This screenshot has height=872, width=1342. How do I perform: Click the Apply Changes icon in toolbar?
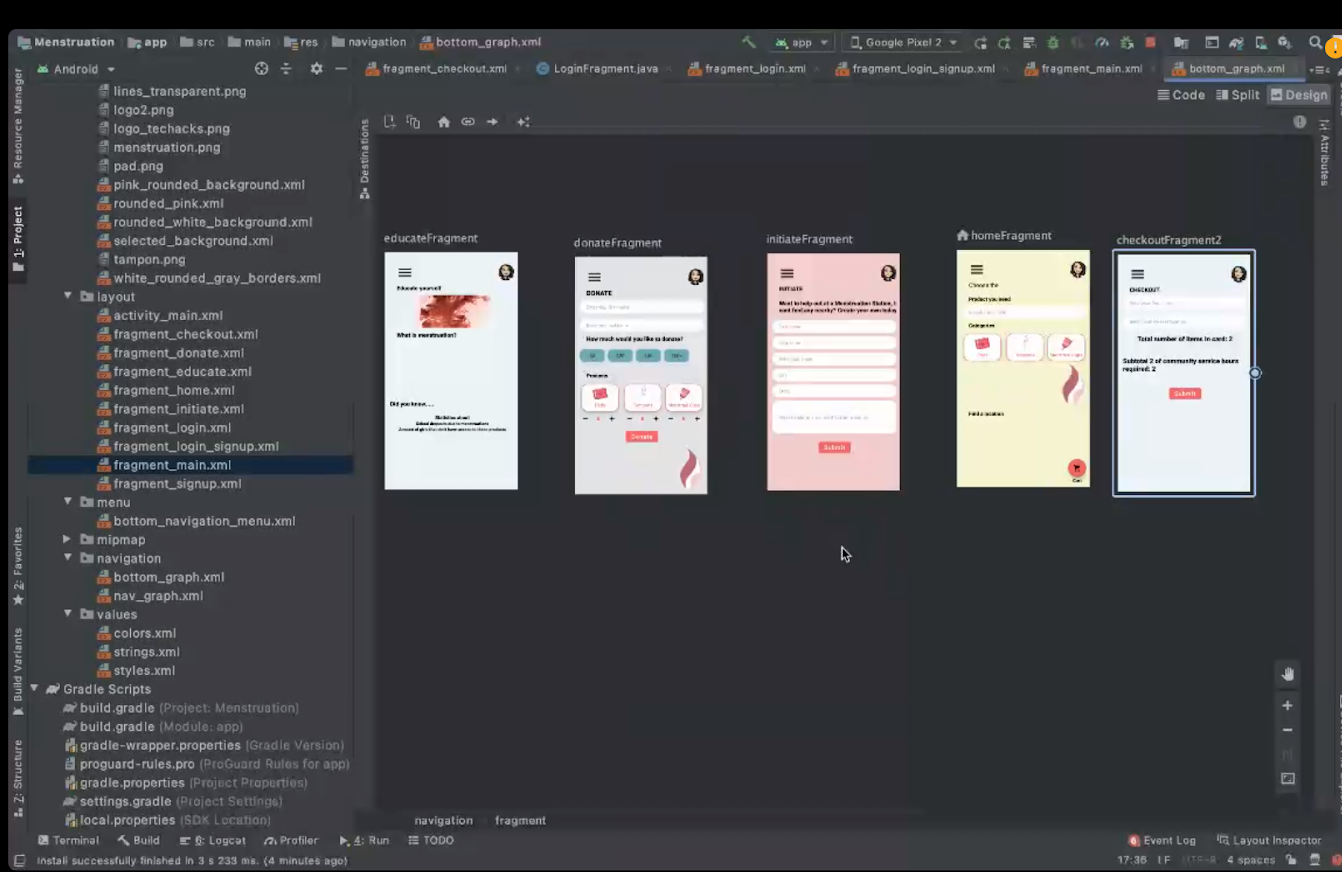pyautogui.click(x=1004, y=43)
